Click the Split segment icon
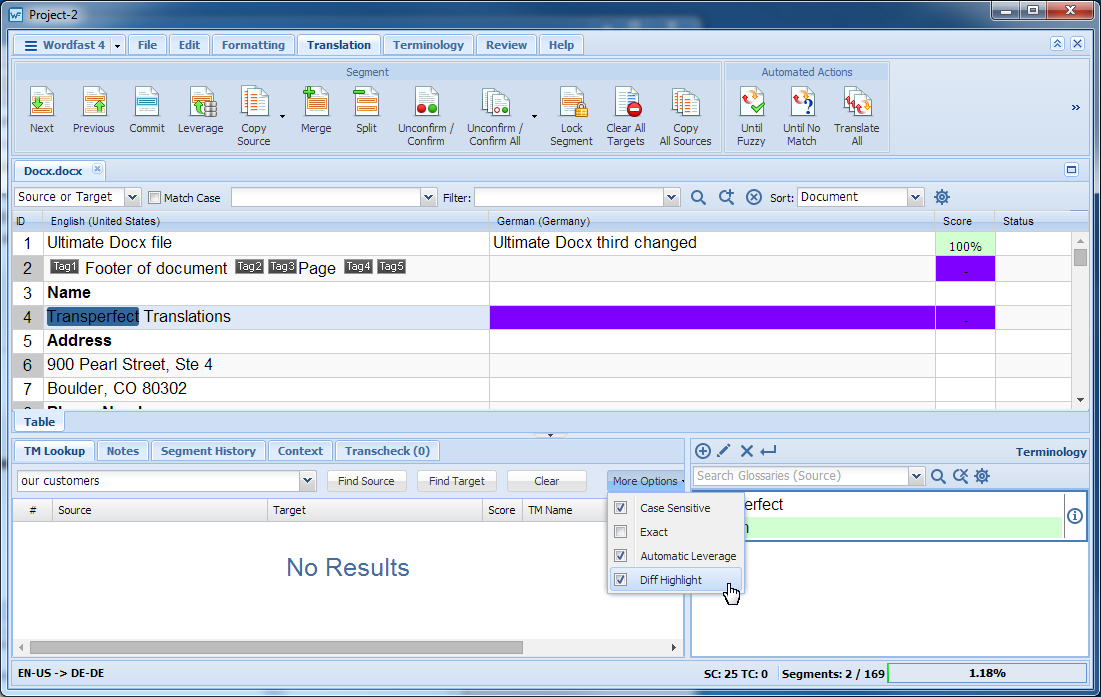The image size is (1101, 697). pos(366,103)
